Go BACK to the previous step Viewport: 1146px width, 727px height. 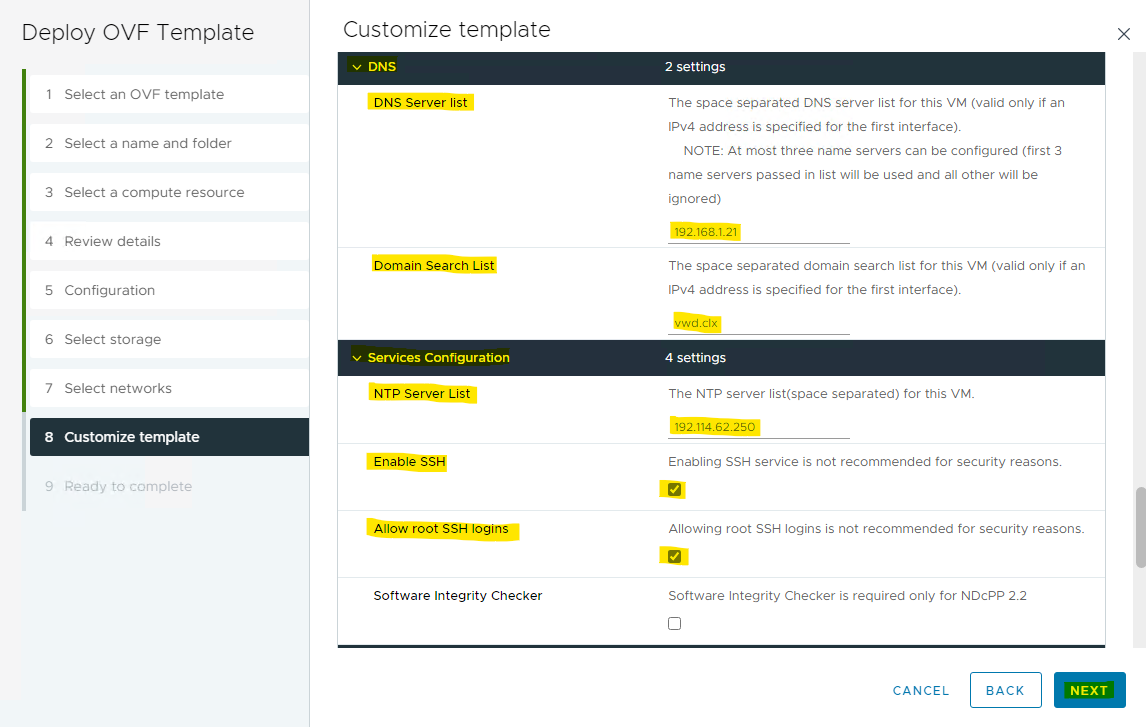coord(1004,690)
